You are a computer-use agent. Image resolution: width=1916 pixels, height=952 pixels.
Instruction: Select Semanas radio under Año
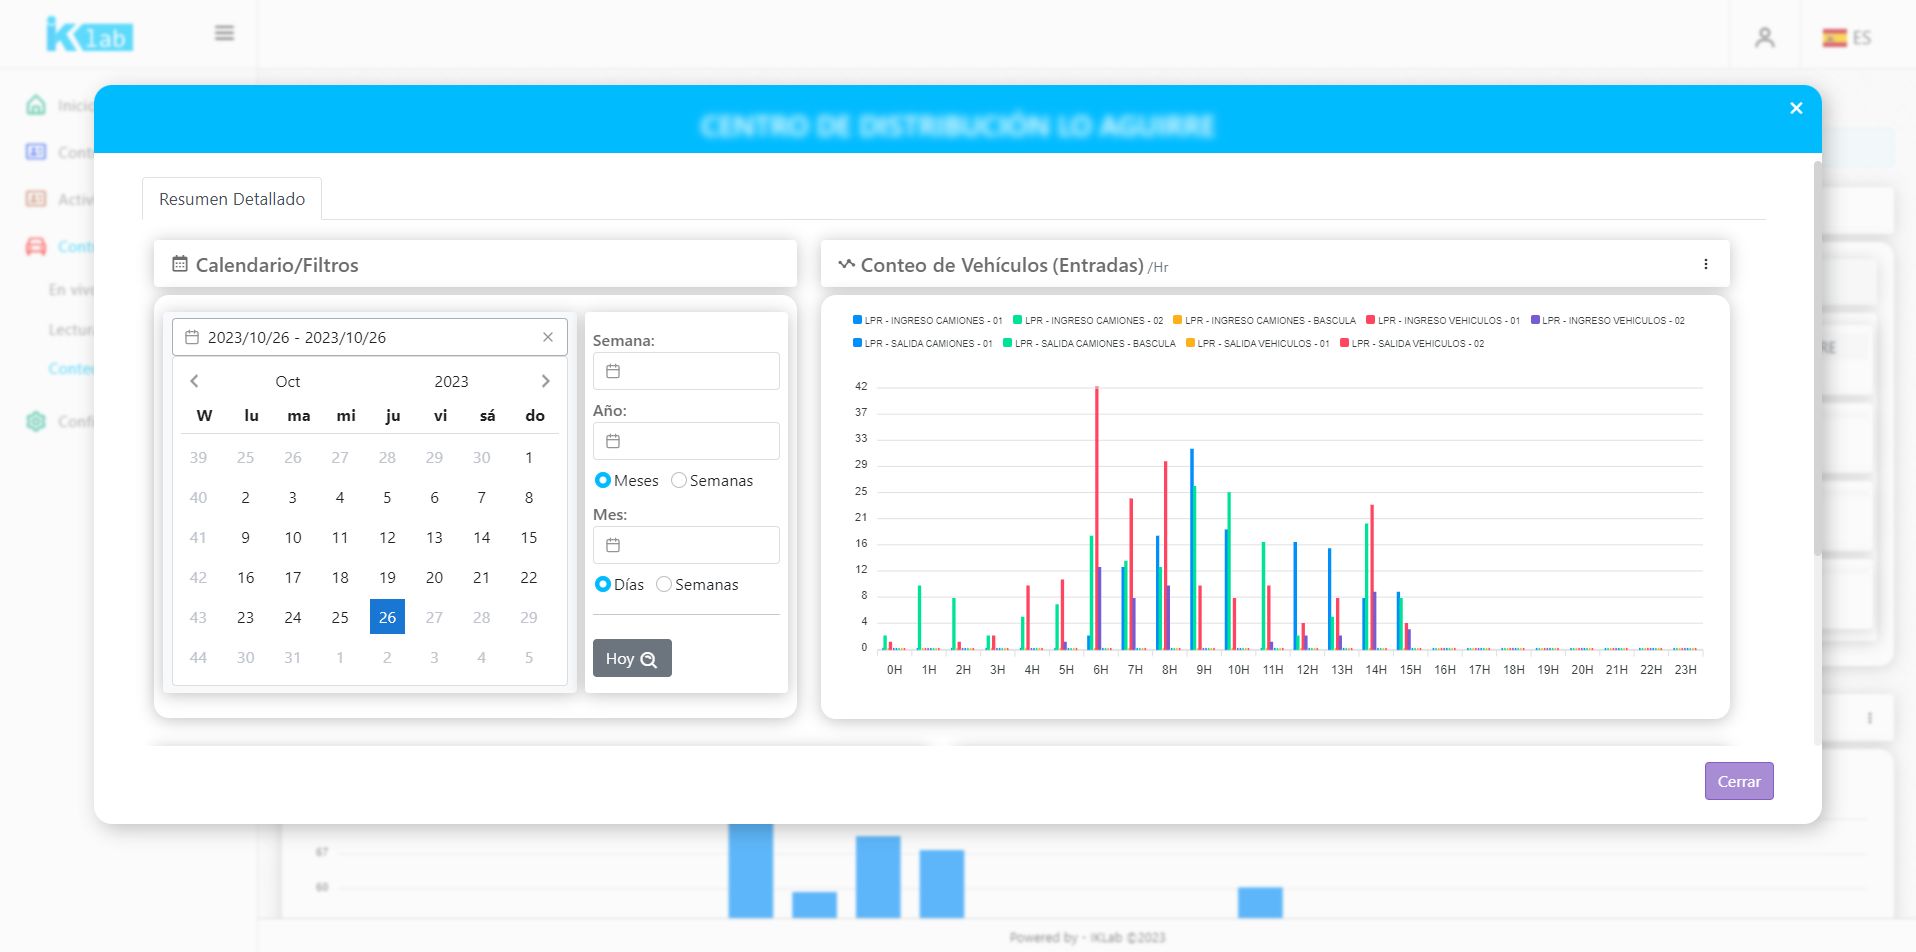(679, 480)
